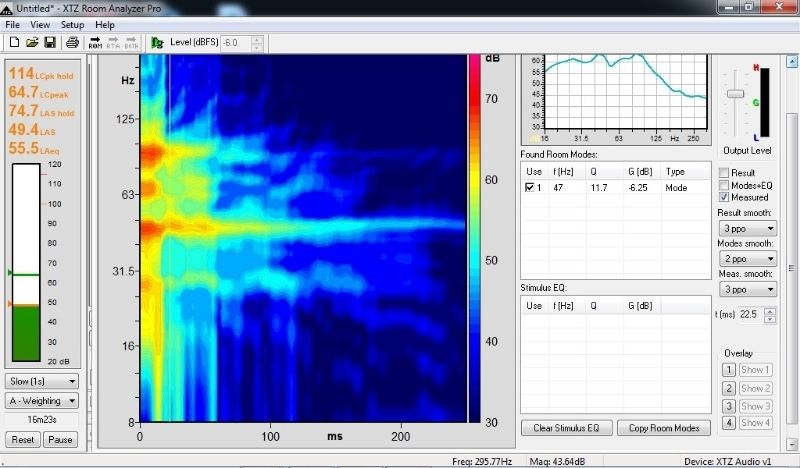Click the 47 Hz frequency cell in room modes
The height and width of the screenshot is (468, 800).
click(x=558, y=187)
